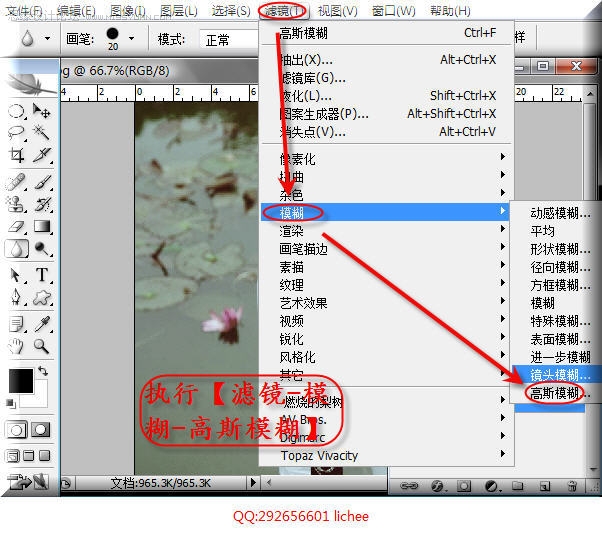Select the Notes tool
Viewport: 602px width, 535px height.
pos(16,324)
